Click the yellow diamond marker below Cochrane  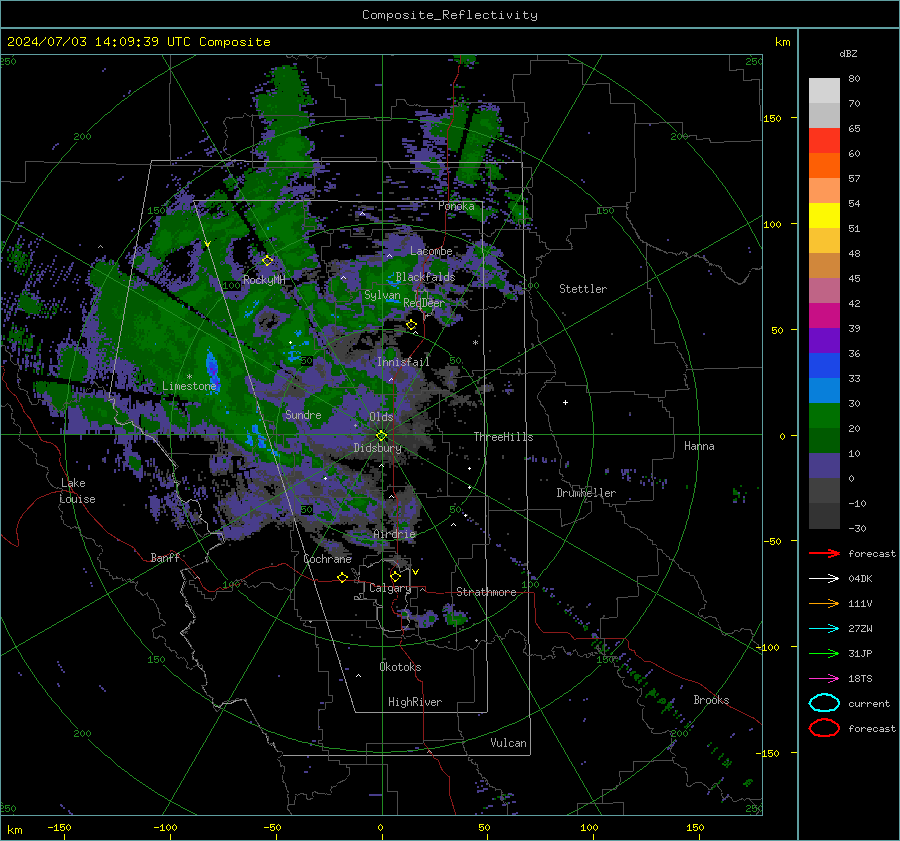point(343,577)
